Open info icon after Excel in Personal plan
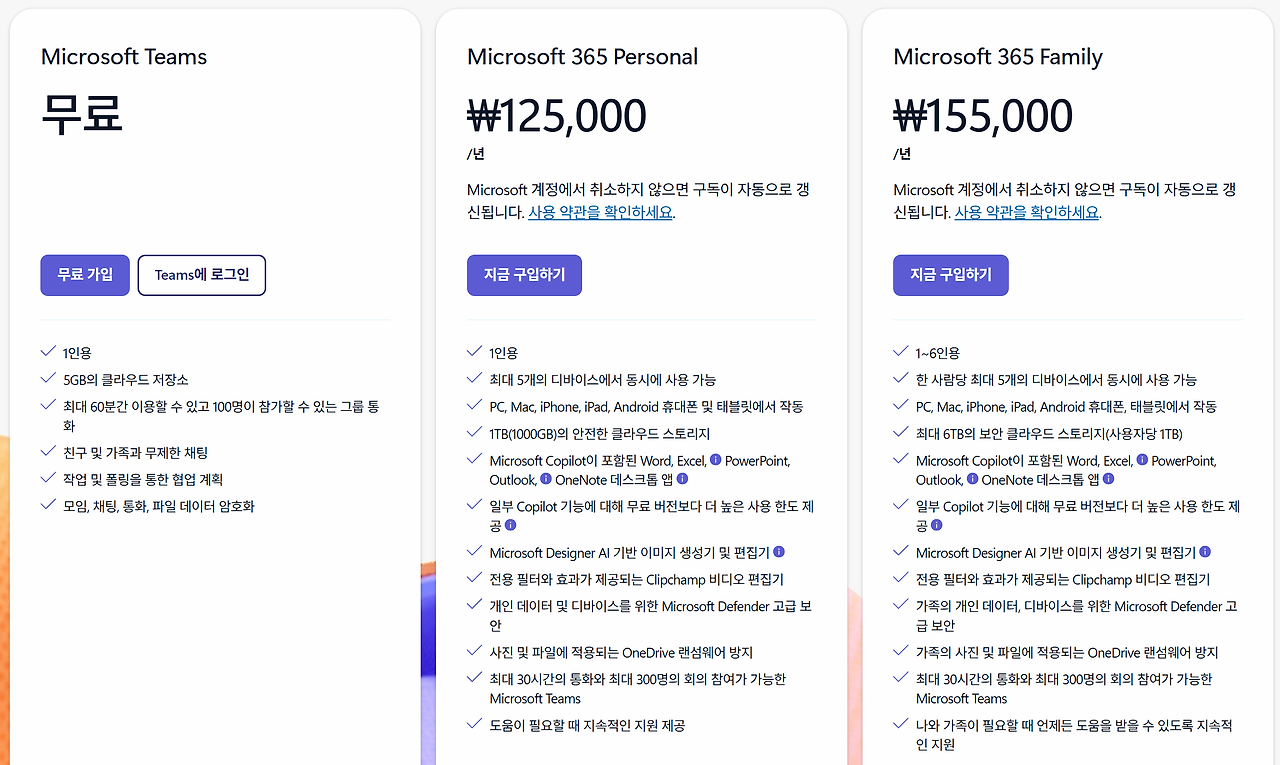The width and height of the screenshot is (1280, 765). tap(715, 460)
